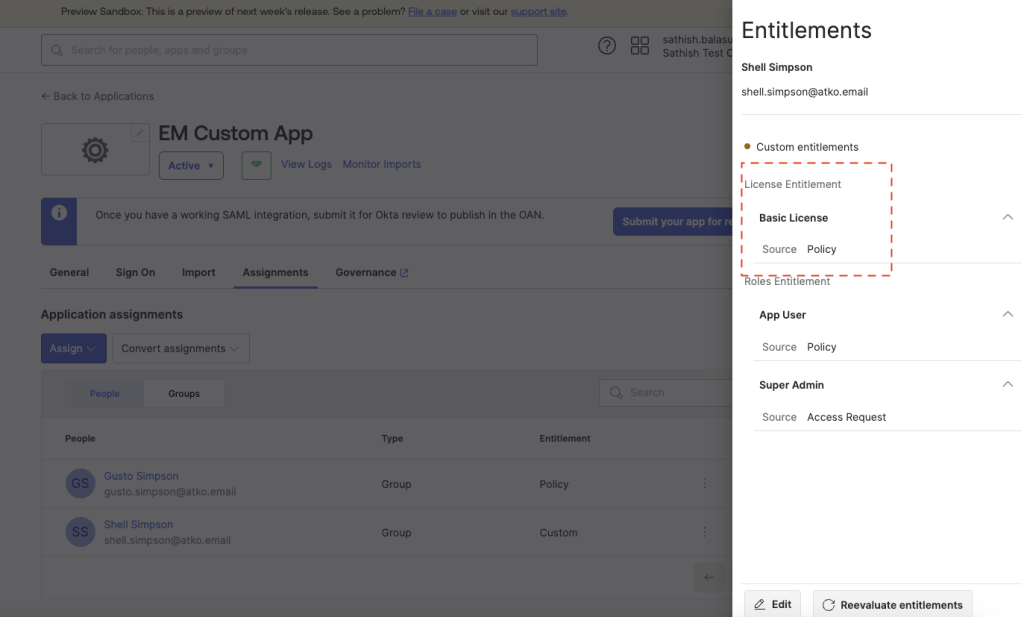Open the help question mark icon
1024x617 pixels.
[607, 46]
